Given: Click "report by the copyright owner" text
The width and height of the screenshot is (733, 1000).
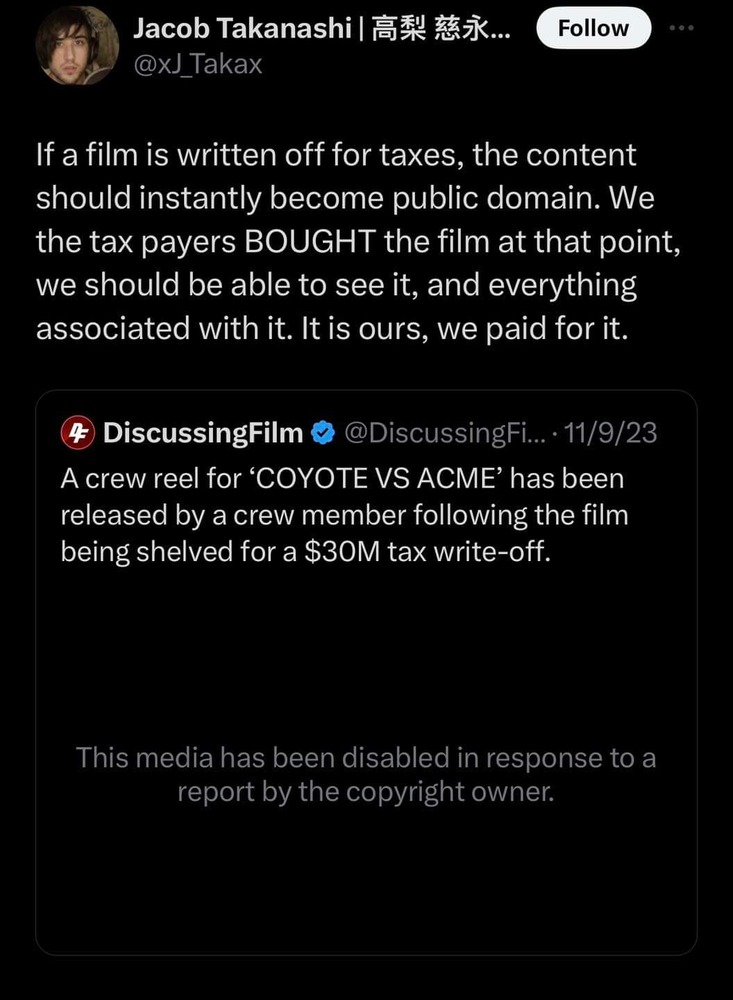Looking at the screenshot, I should point(366,792).
